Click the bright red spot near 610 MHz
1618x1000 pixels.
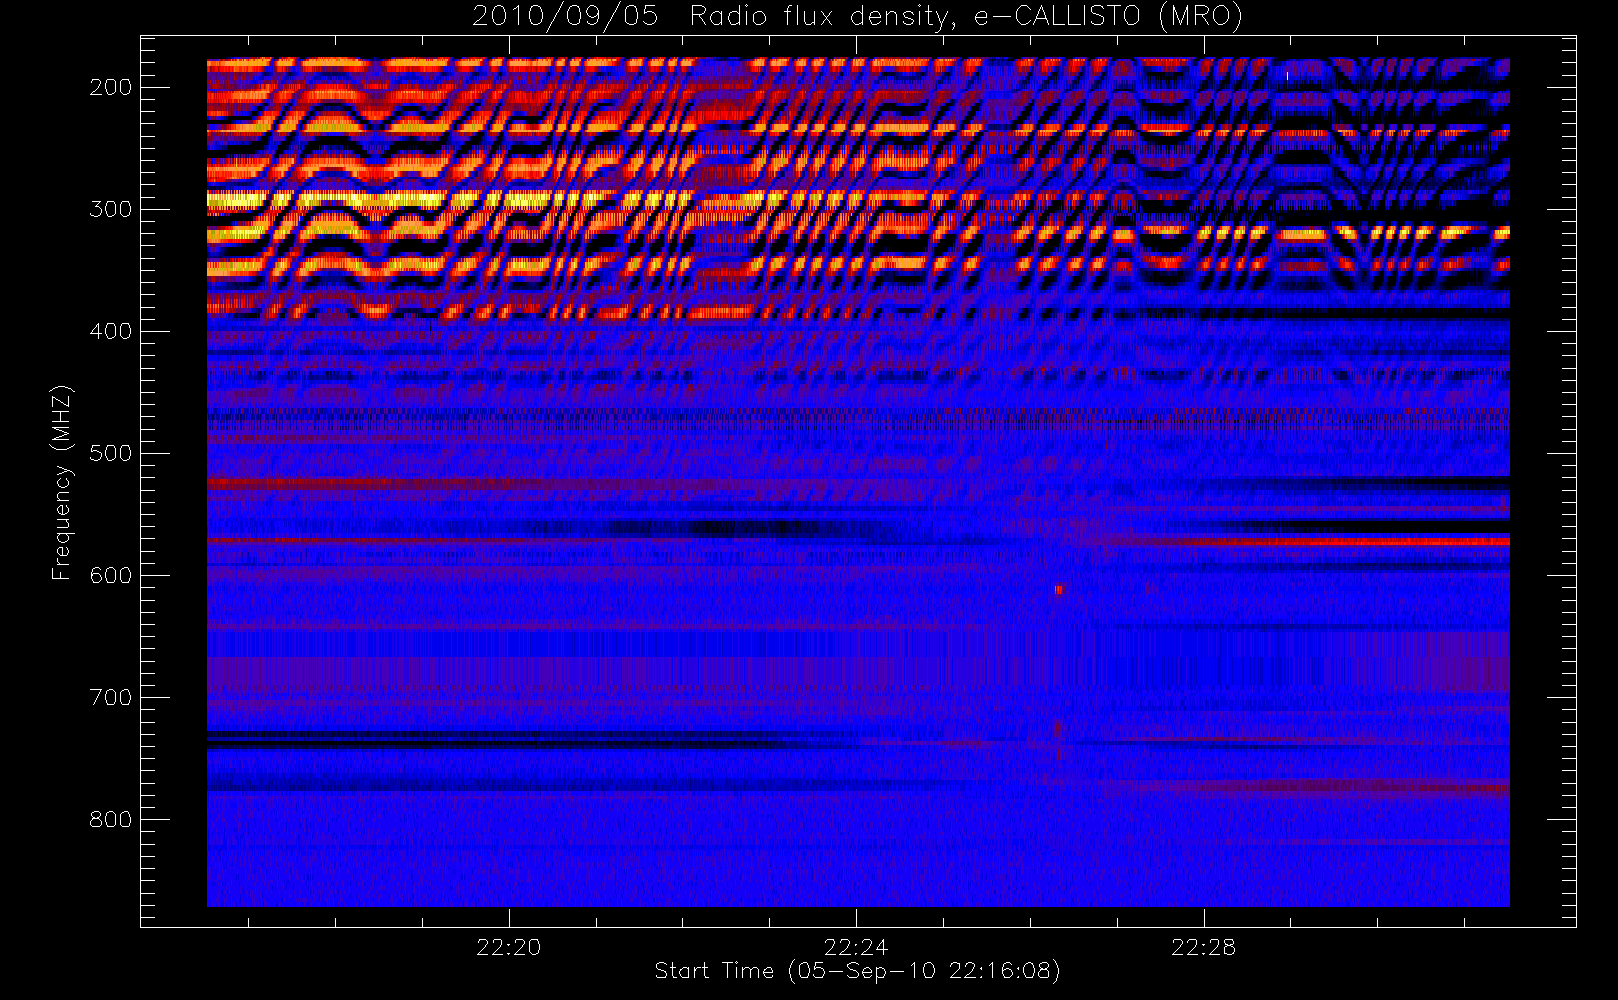tap(1059, 590)
